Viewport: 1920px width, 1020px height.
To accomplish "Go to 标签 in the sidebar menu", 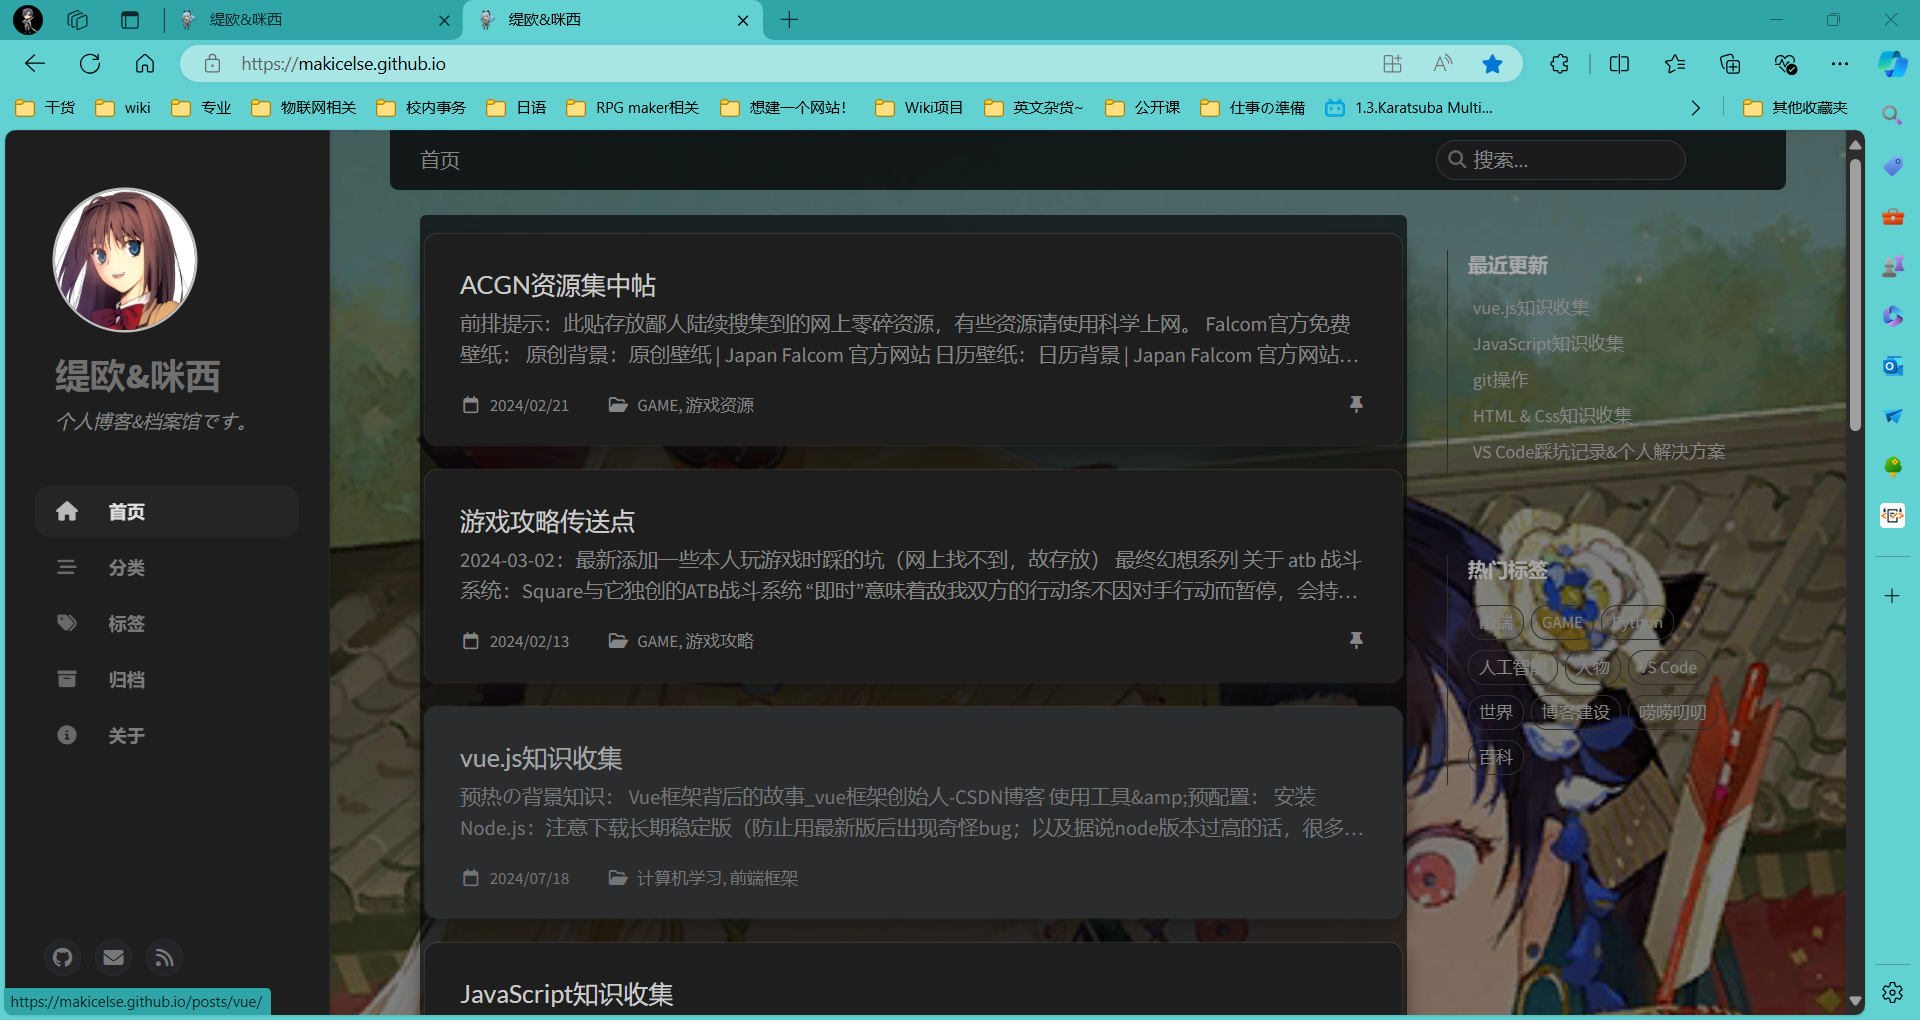I will pyautogui.click(x=167, y=624).
